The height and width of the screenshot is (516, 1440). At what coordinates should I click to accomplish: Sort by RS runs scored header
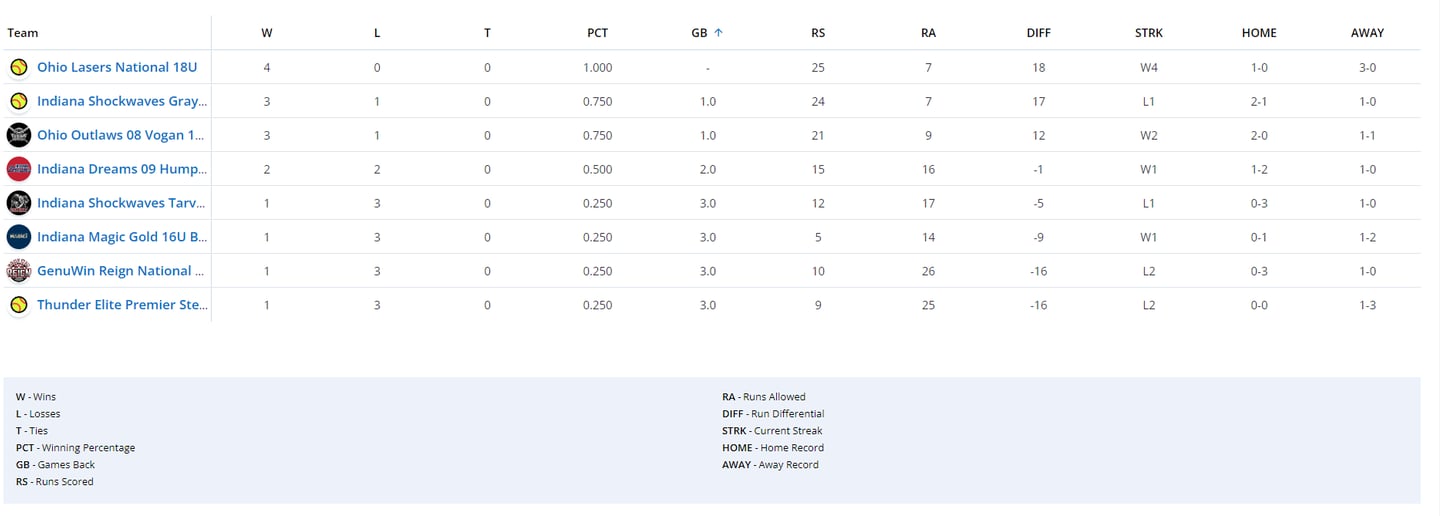(818, 33)
